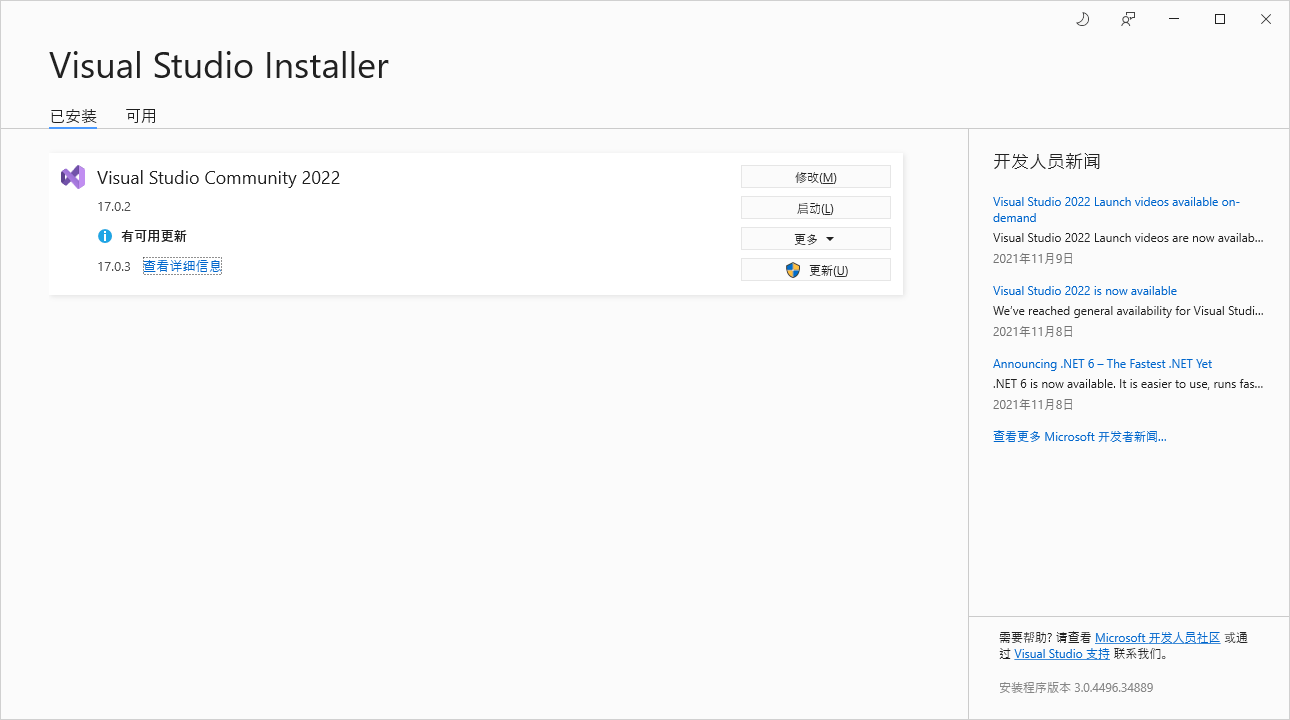Expand the 更多 dropdown
The image size is (1290, 720).
coord(815,239)
